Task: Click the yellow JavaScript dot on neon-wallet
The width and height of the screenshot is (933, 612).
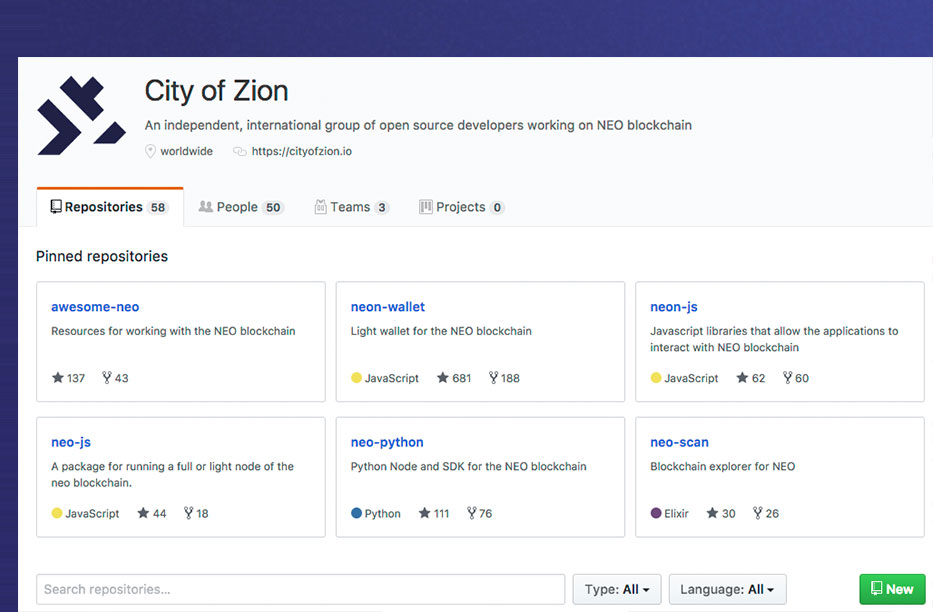Action: pyautogui.click(x=356, y=378)
